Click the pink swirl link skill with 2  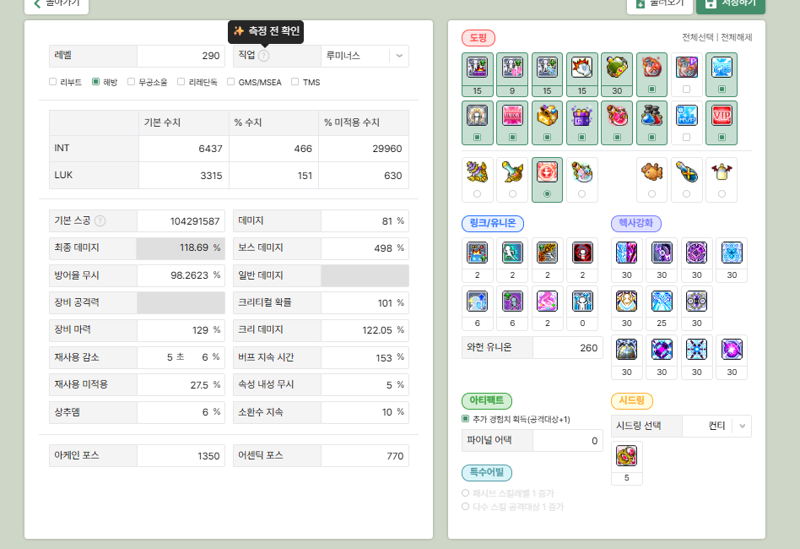[547, 301]
